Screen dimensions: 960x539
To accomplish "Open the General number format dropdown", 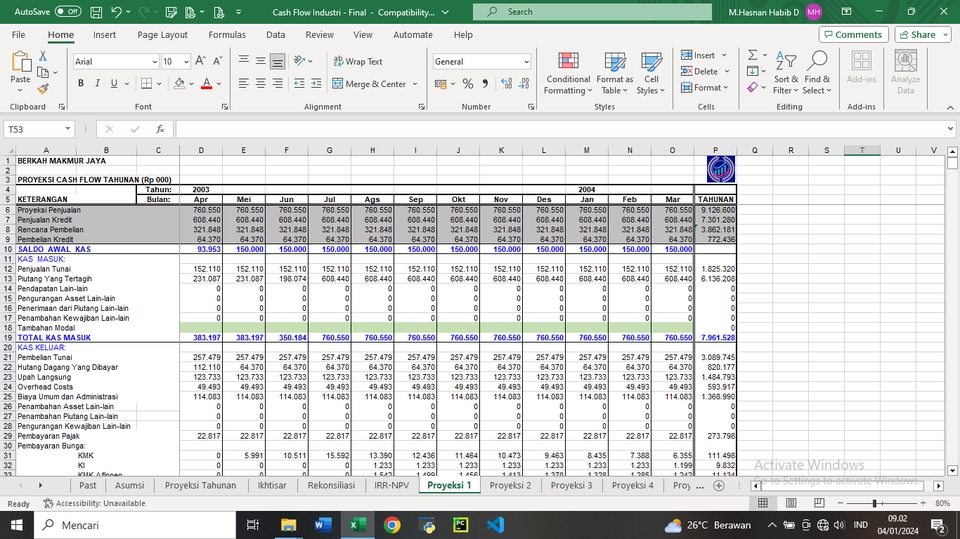I will point(526,62).
